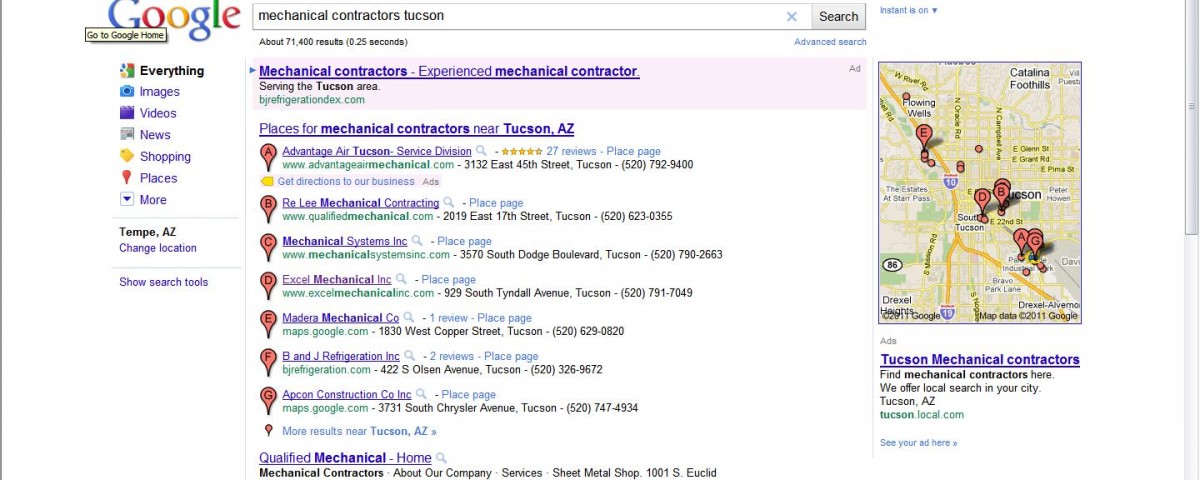Select the Everything filter icon
Image resolution: width=1200 pixels, height=480 pixels.
pos(127,70)
